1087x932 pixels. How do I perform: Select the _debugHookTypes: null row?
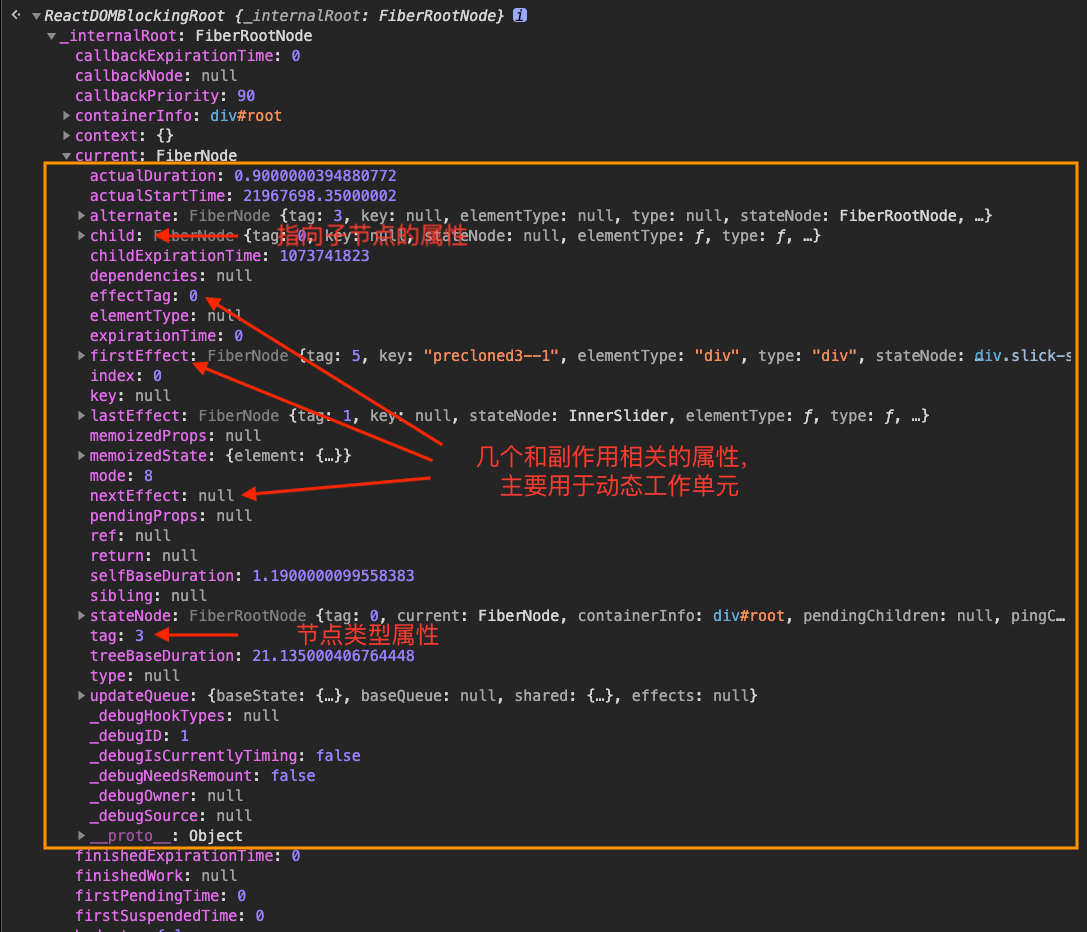(184, 716)
